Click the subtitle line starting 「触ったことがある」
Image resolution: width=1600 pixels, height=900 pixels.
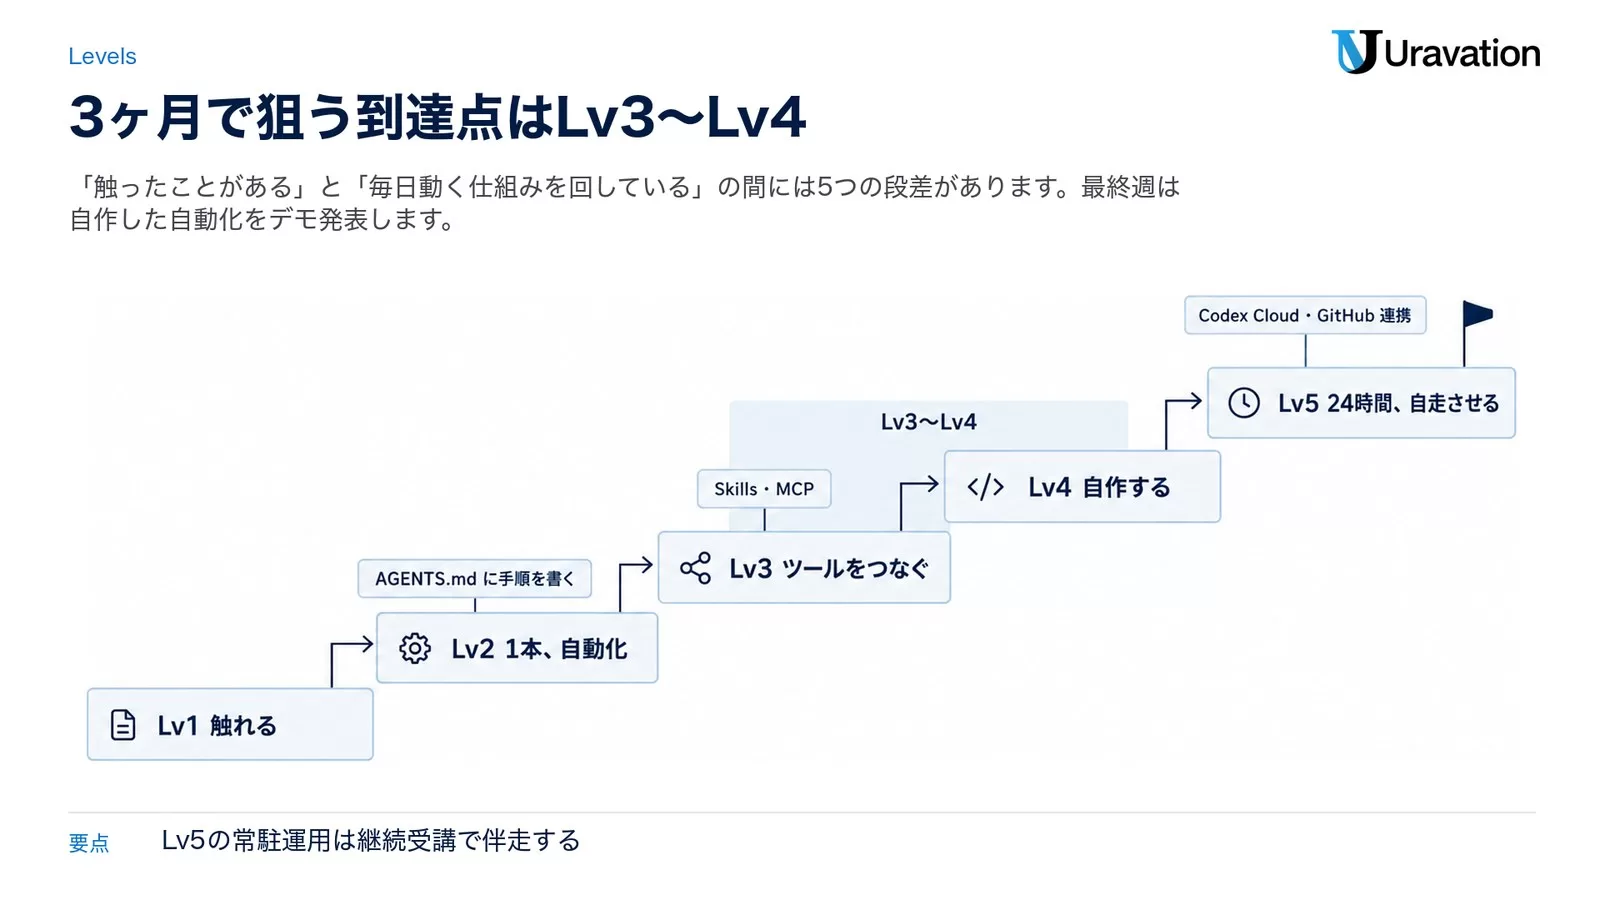[625, 187]
